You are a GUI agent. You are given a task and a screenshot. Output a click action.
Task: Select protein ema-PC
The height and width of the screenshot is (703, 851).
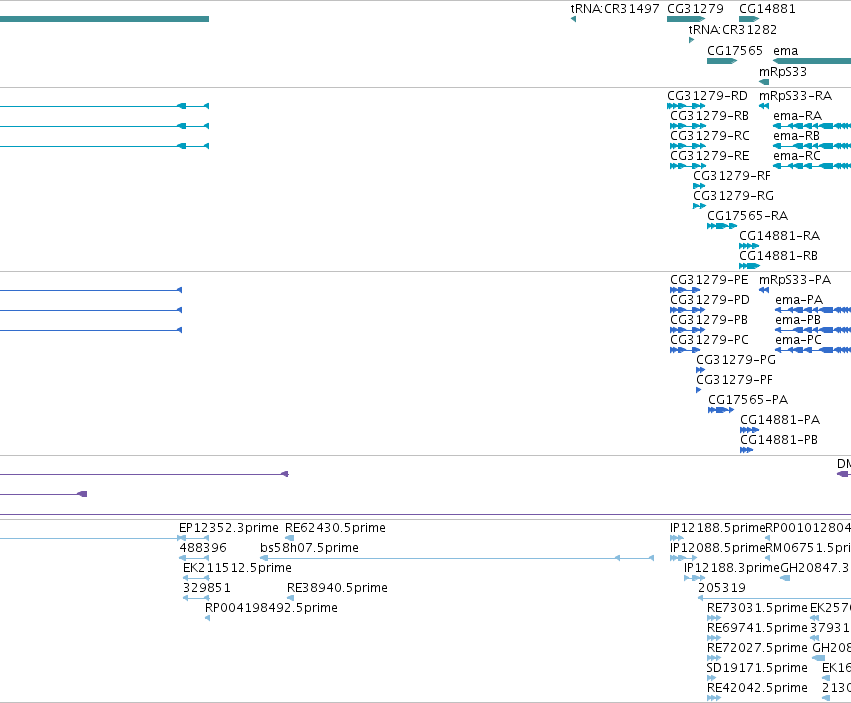point(798,340)
